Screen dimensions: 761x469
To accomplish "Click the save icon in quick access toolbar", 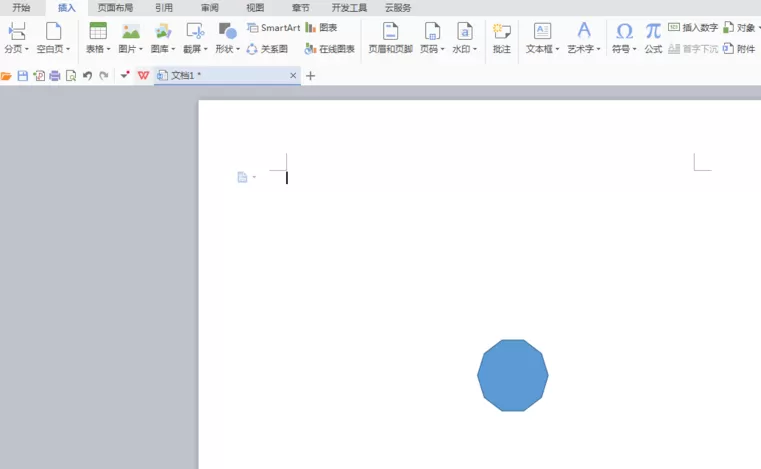I will coord(22,76).
